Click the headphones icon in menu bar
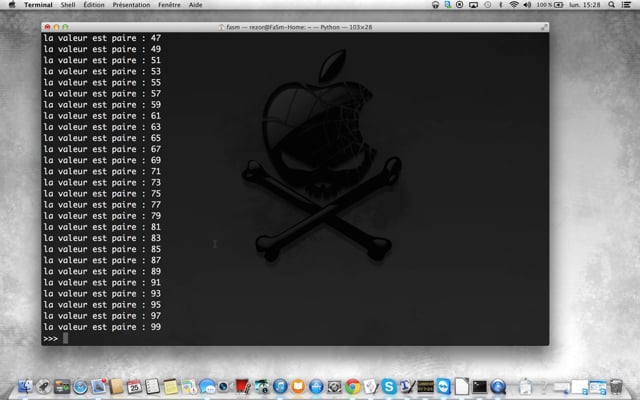Viewport: 640px width, 400px height. [435, 5]
